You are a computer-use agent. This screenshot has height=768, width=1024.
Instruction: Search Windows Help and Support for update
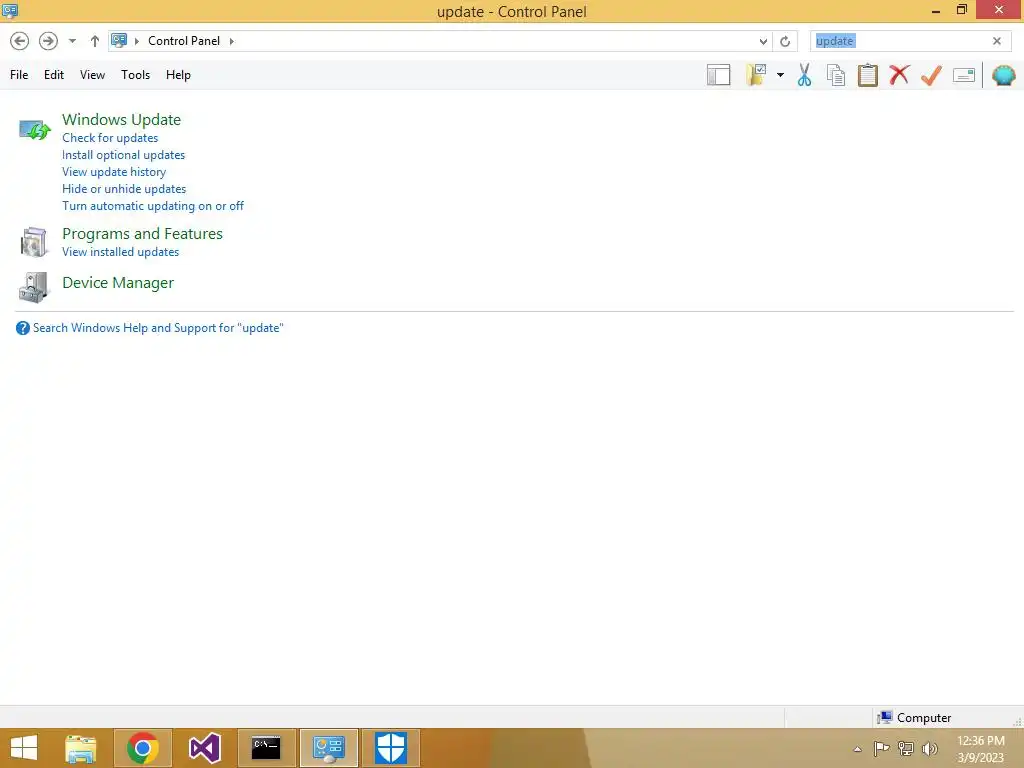click(x=158, y=328)
